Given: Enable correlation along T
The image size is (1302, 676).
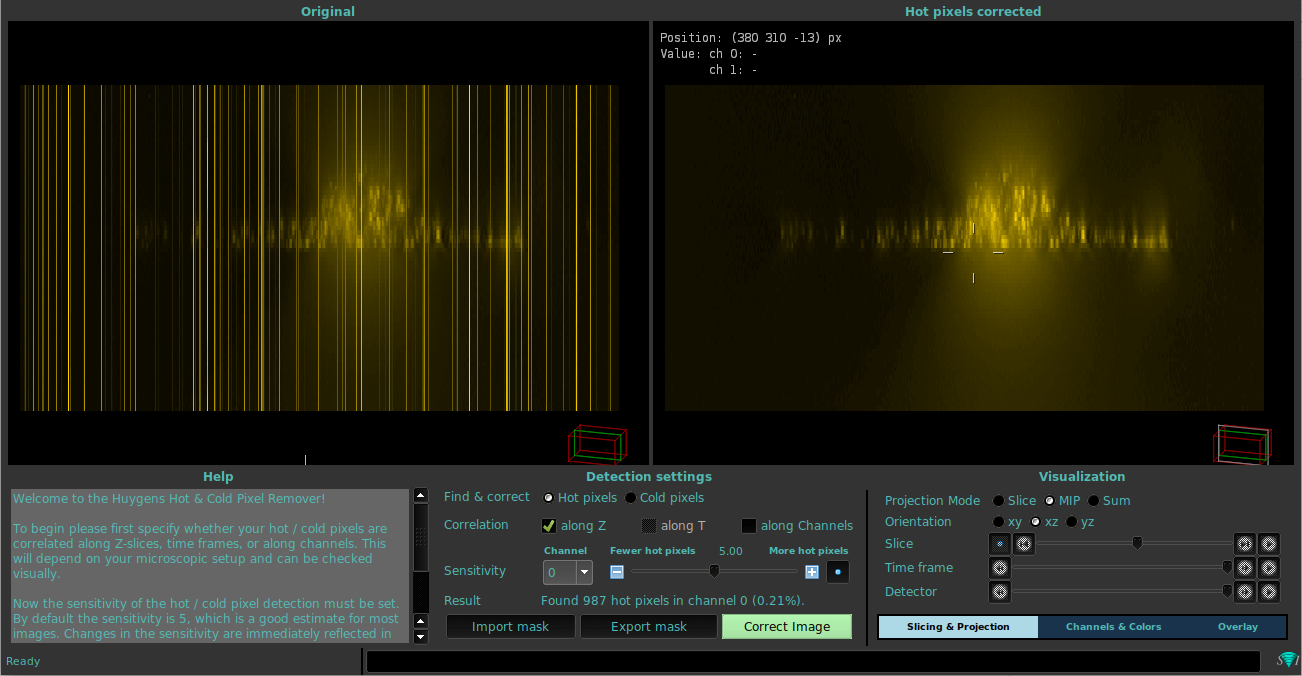Looking at the screenshot, I should [648, 525].
